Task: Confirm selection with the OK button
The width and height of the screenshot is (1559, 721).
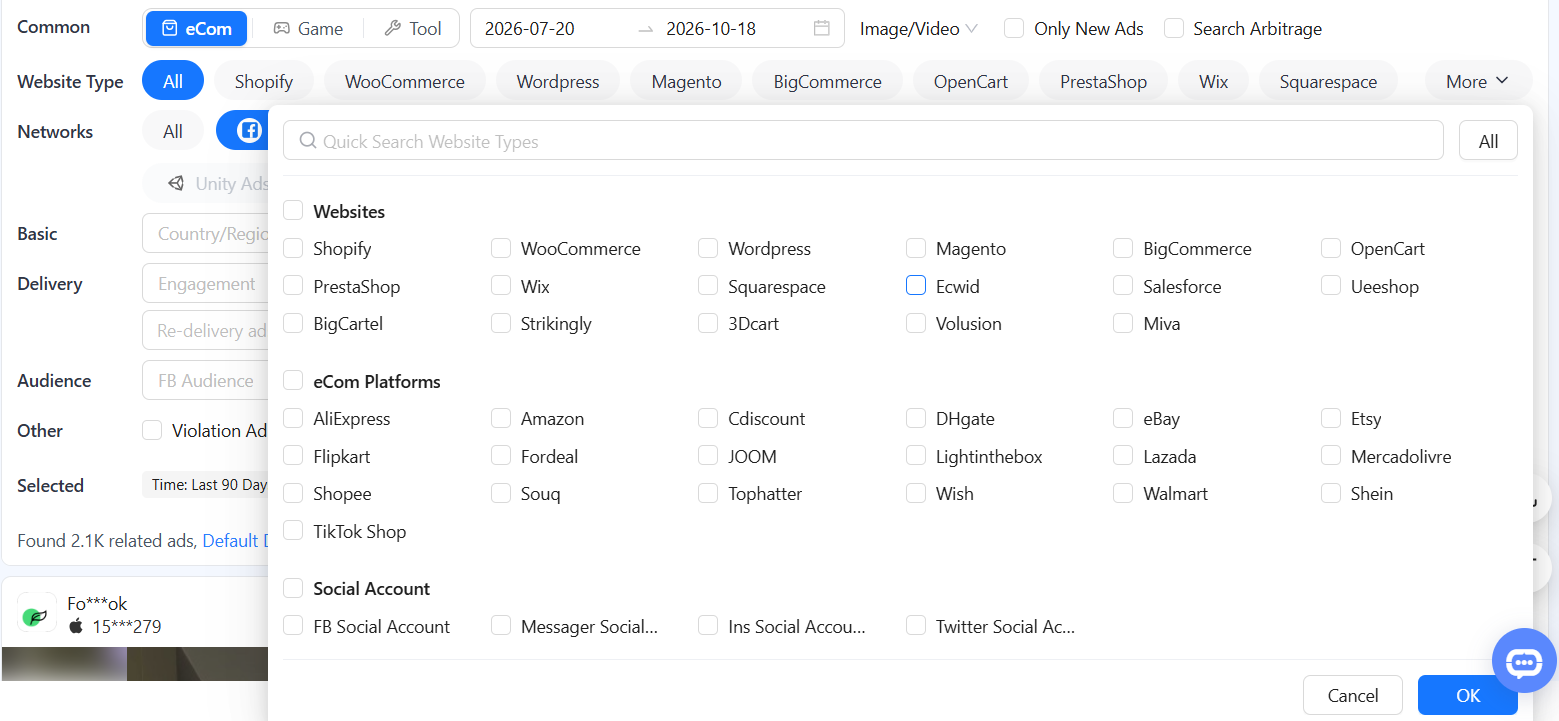Action: [1467, 695]
